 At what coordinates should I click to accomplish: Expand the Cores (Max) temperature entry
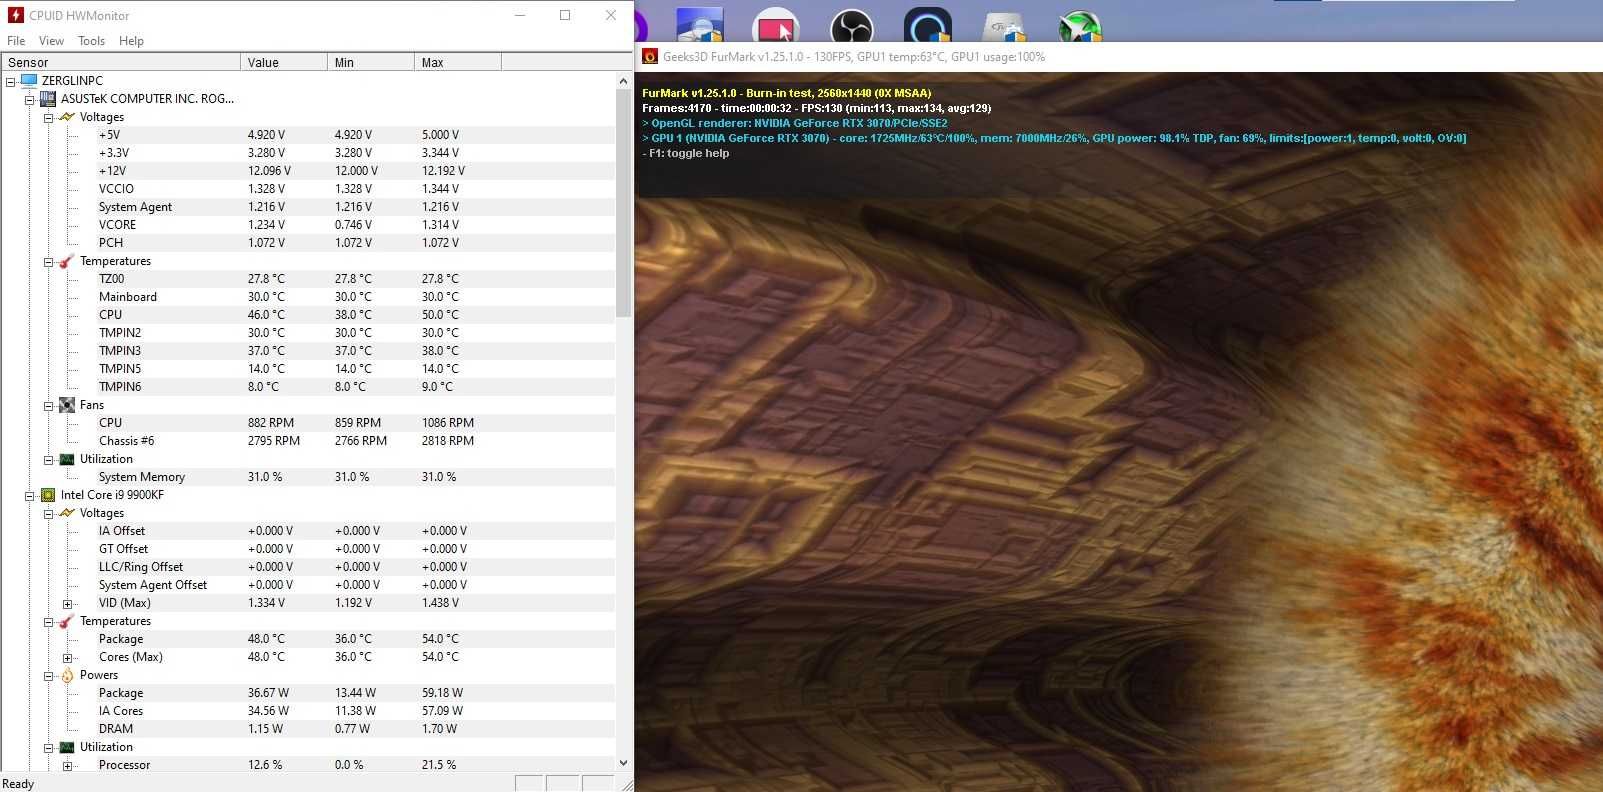[x=67, y=657]
